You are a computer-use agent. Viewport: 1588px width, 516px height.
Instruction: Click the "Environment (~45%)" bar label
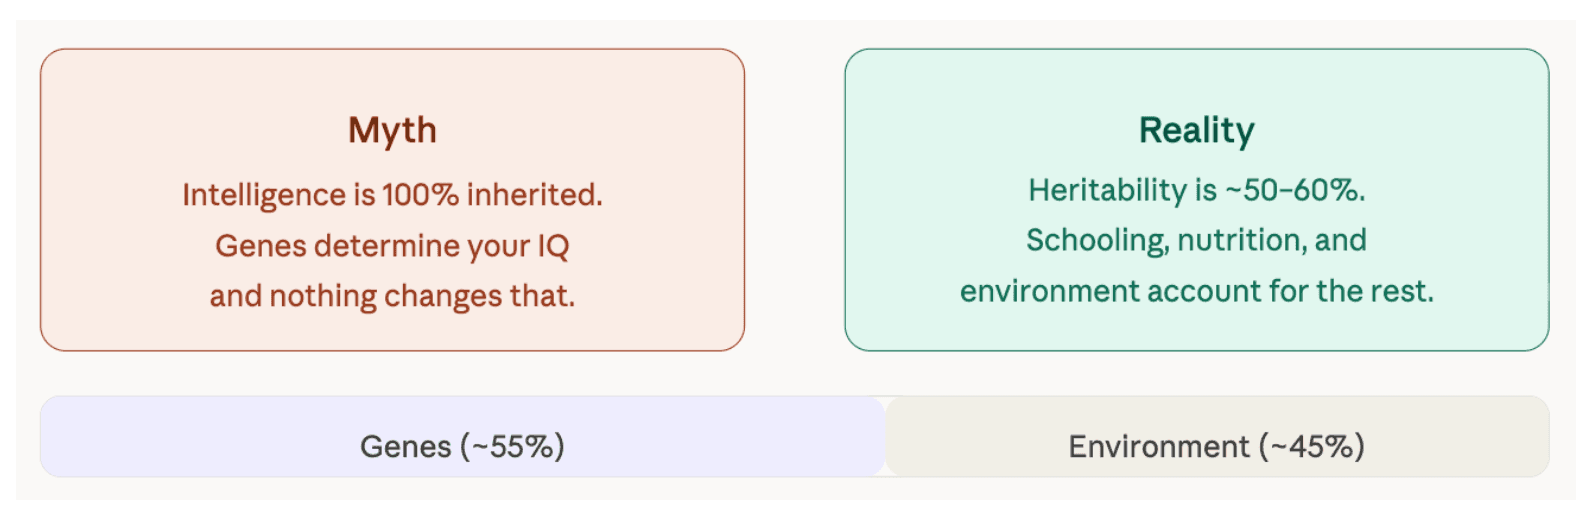click(x=1216, y=446)
